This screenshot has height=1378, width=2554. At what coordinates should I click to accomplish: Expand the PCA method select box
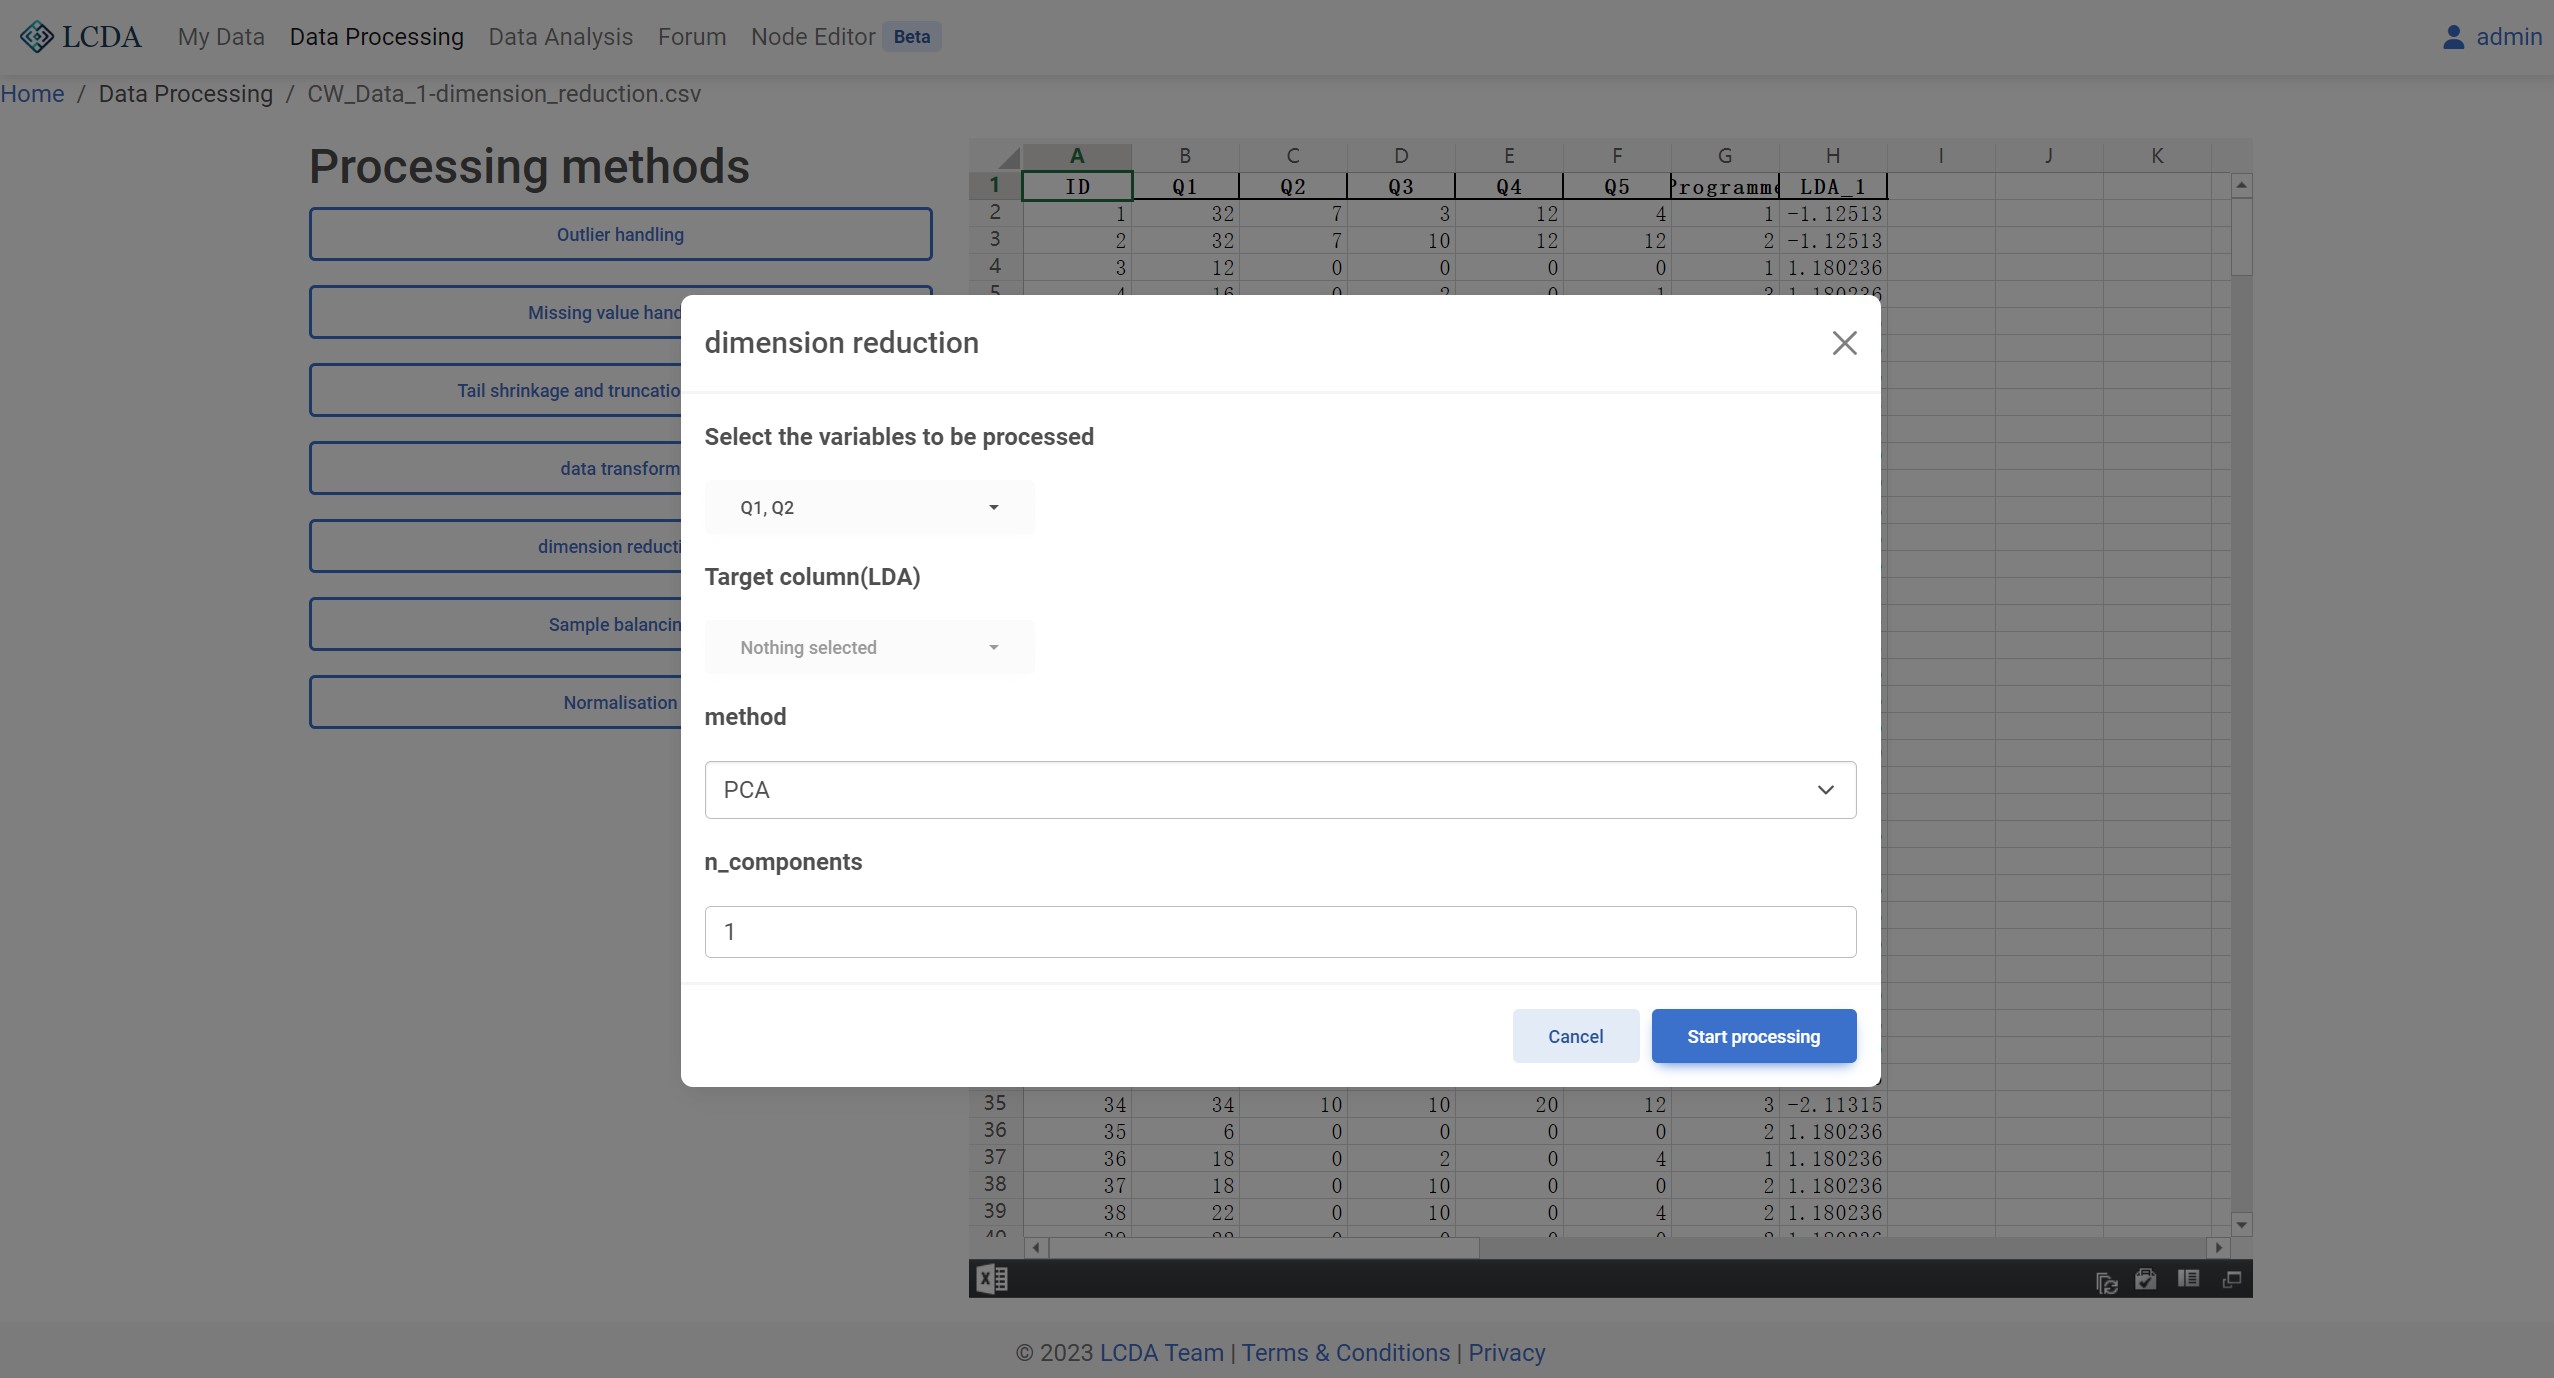[1280, 790]
